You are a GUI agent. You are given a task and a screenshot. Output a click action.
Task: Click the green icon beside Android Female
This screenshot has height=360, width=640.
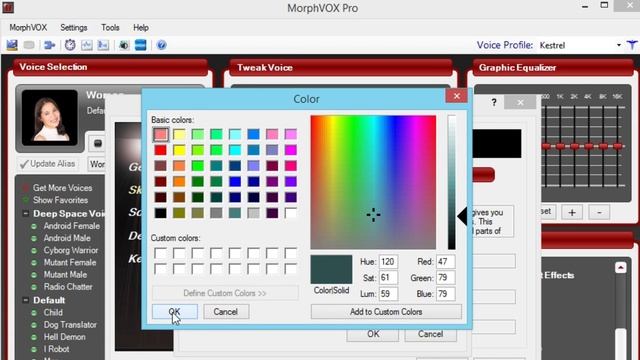tap(34, 226)
